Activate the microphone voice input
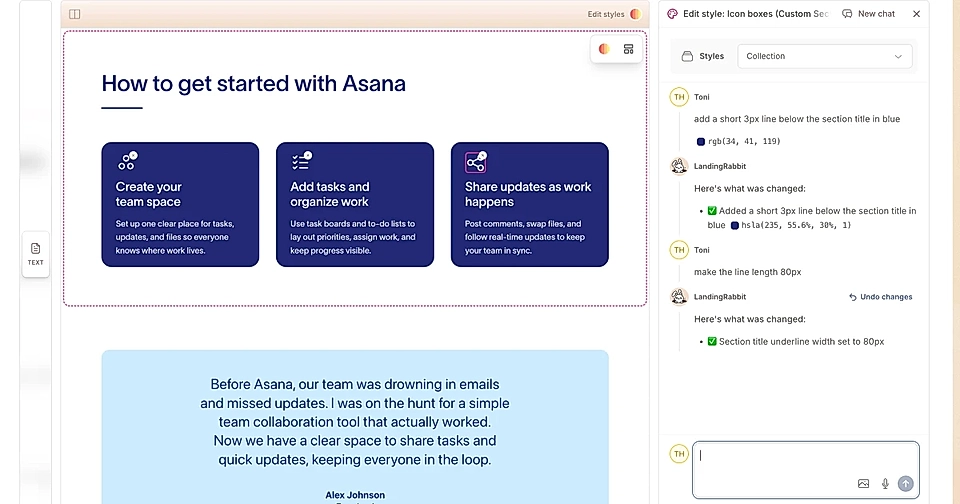This screenshot has height=504, width=960. pos(885,484)
